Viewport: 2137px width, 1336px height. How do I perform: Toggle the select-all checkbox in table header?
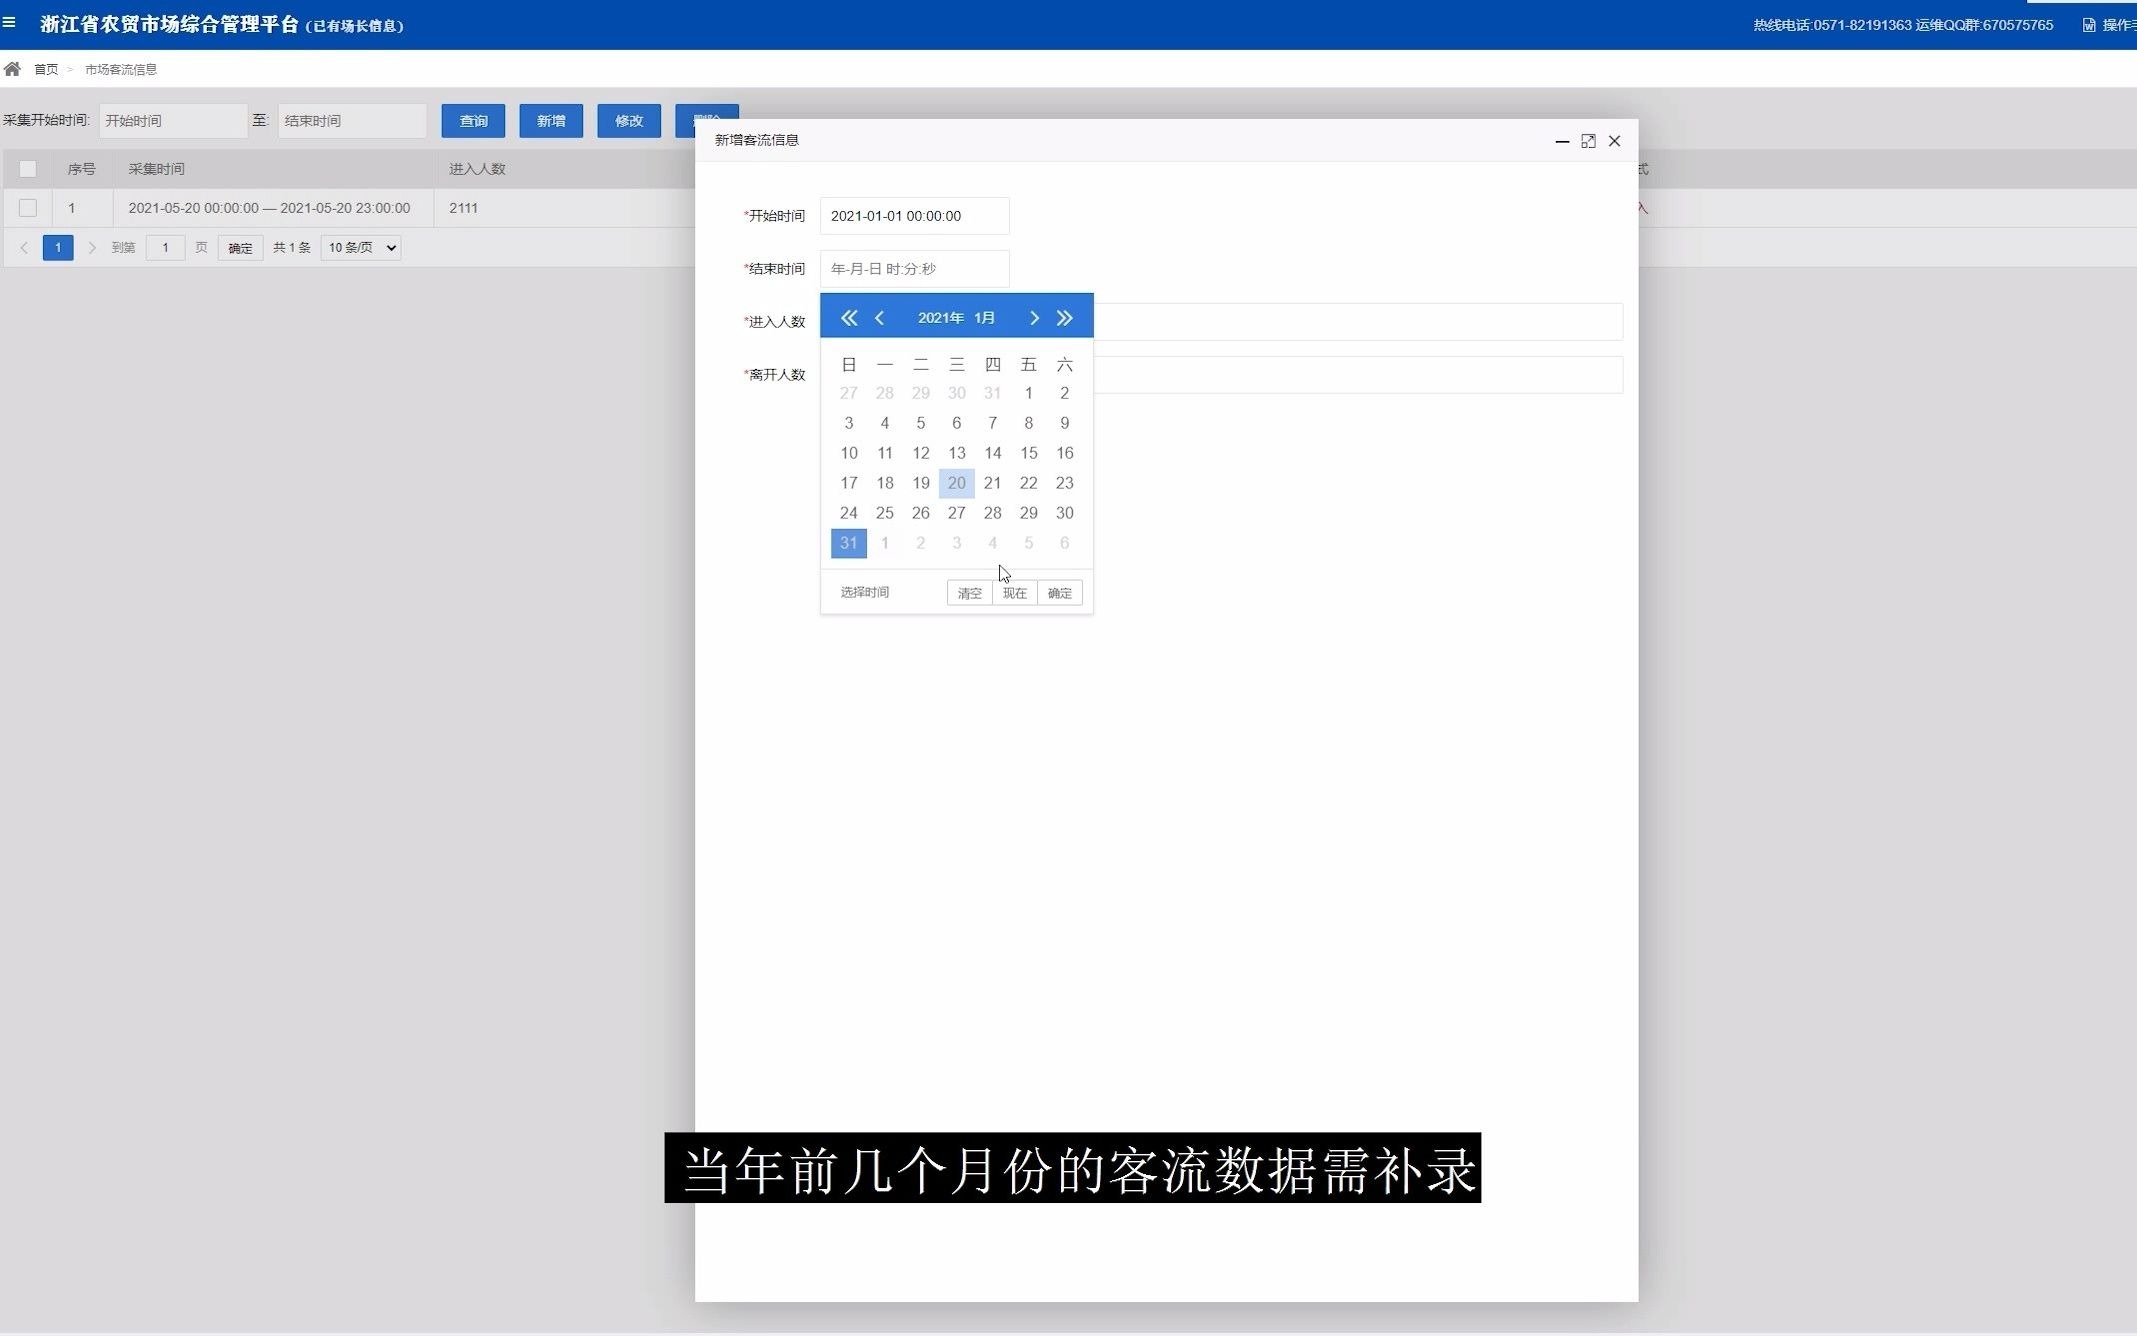(x=28, y=168)
